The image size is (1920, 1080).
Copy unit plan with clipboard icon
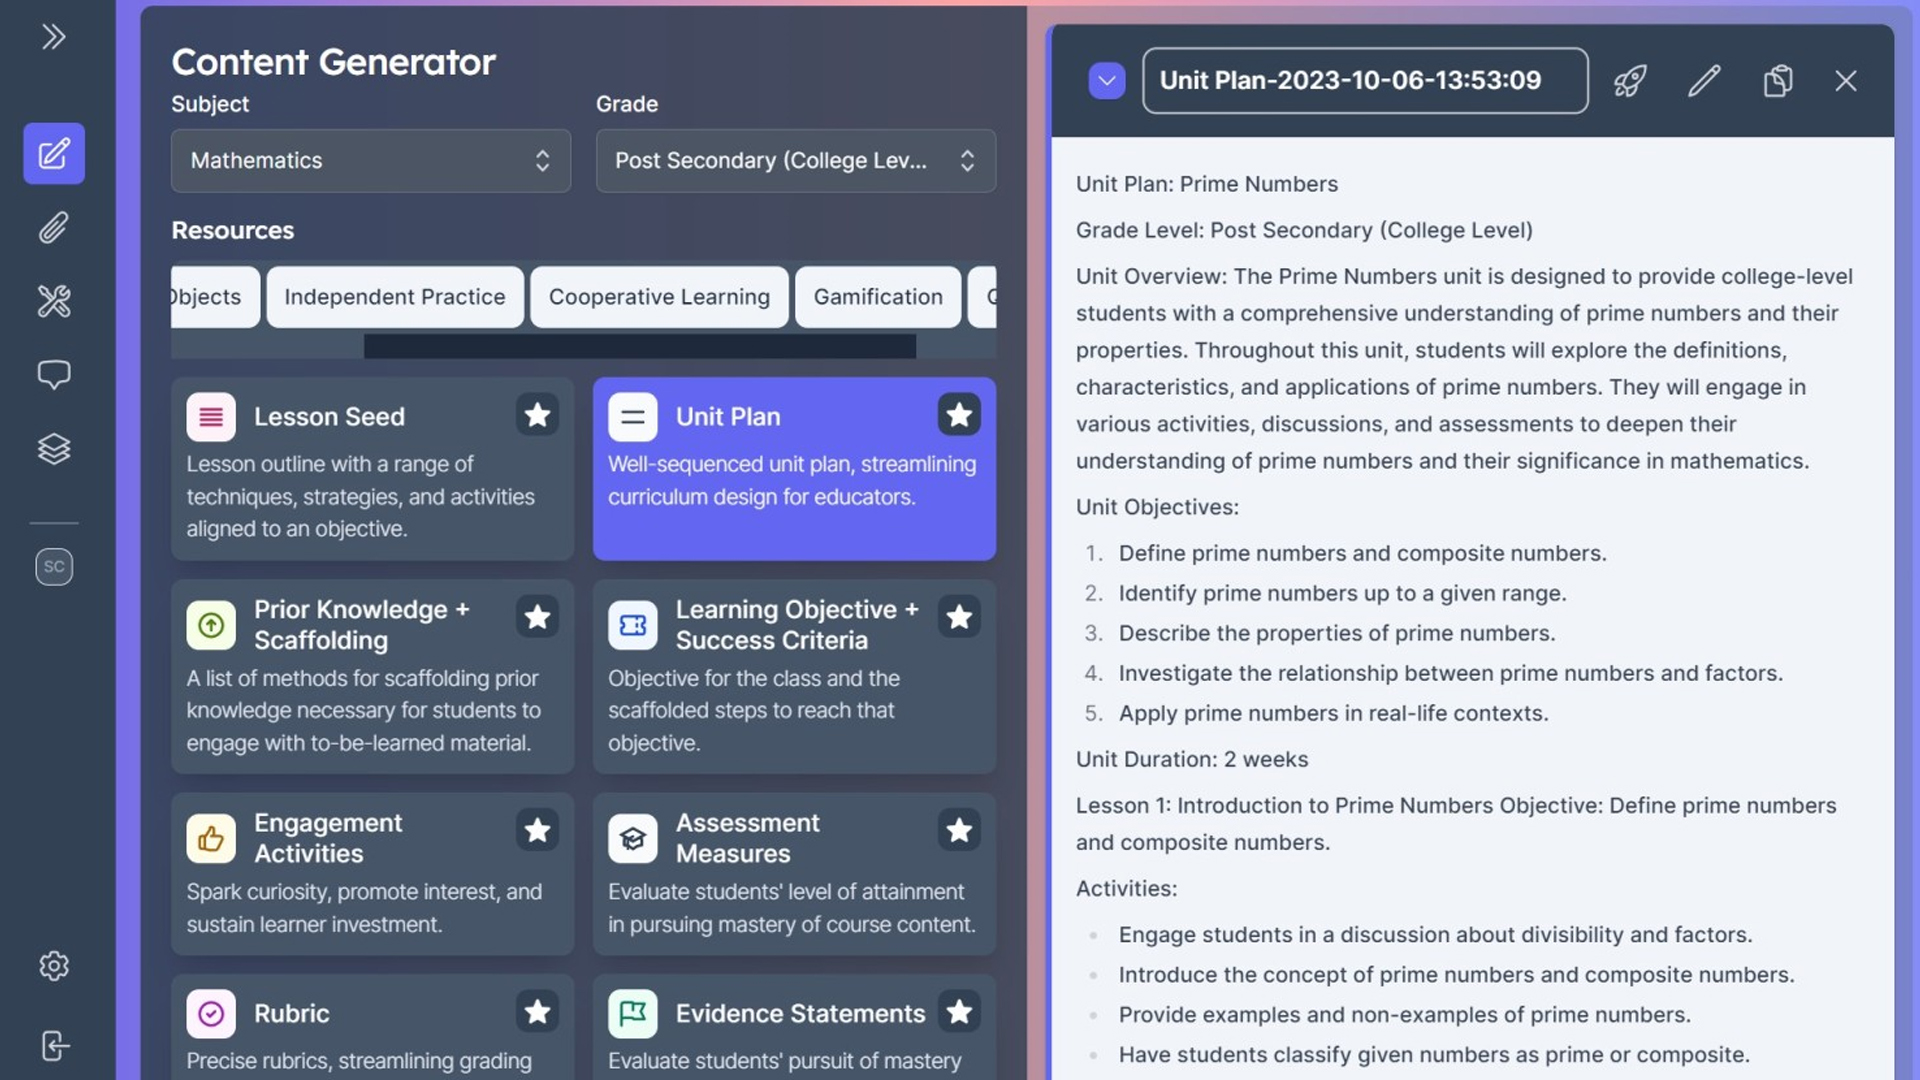pos(1778,81)
